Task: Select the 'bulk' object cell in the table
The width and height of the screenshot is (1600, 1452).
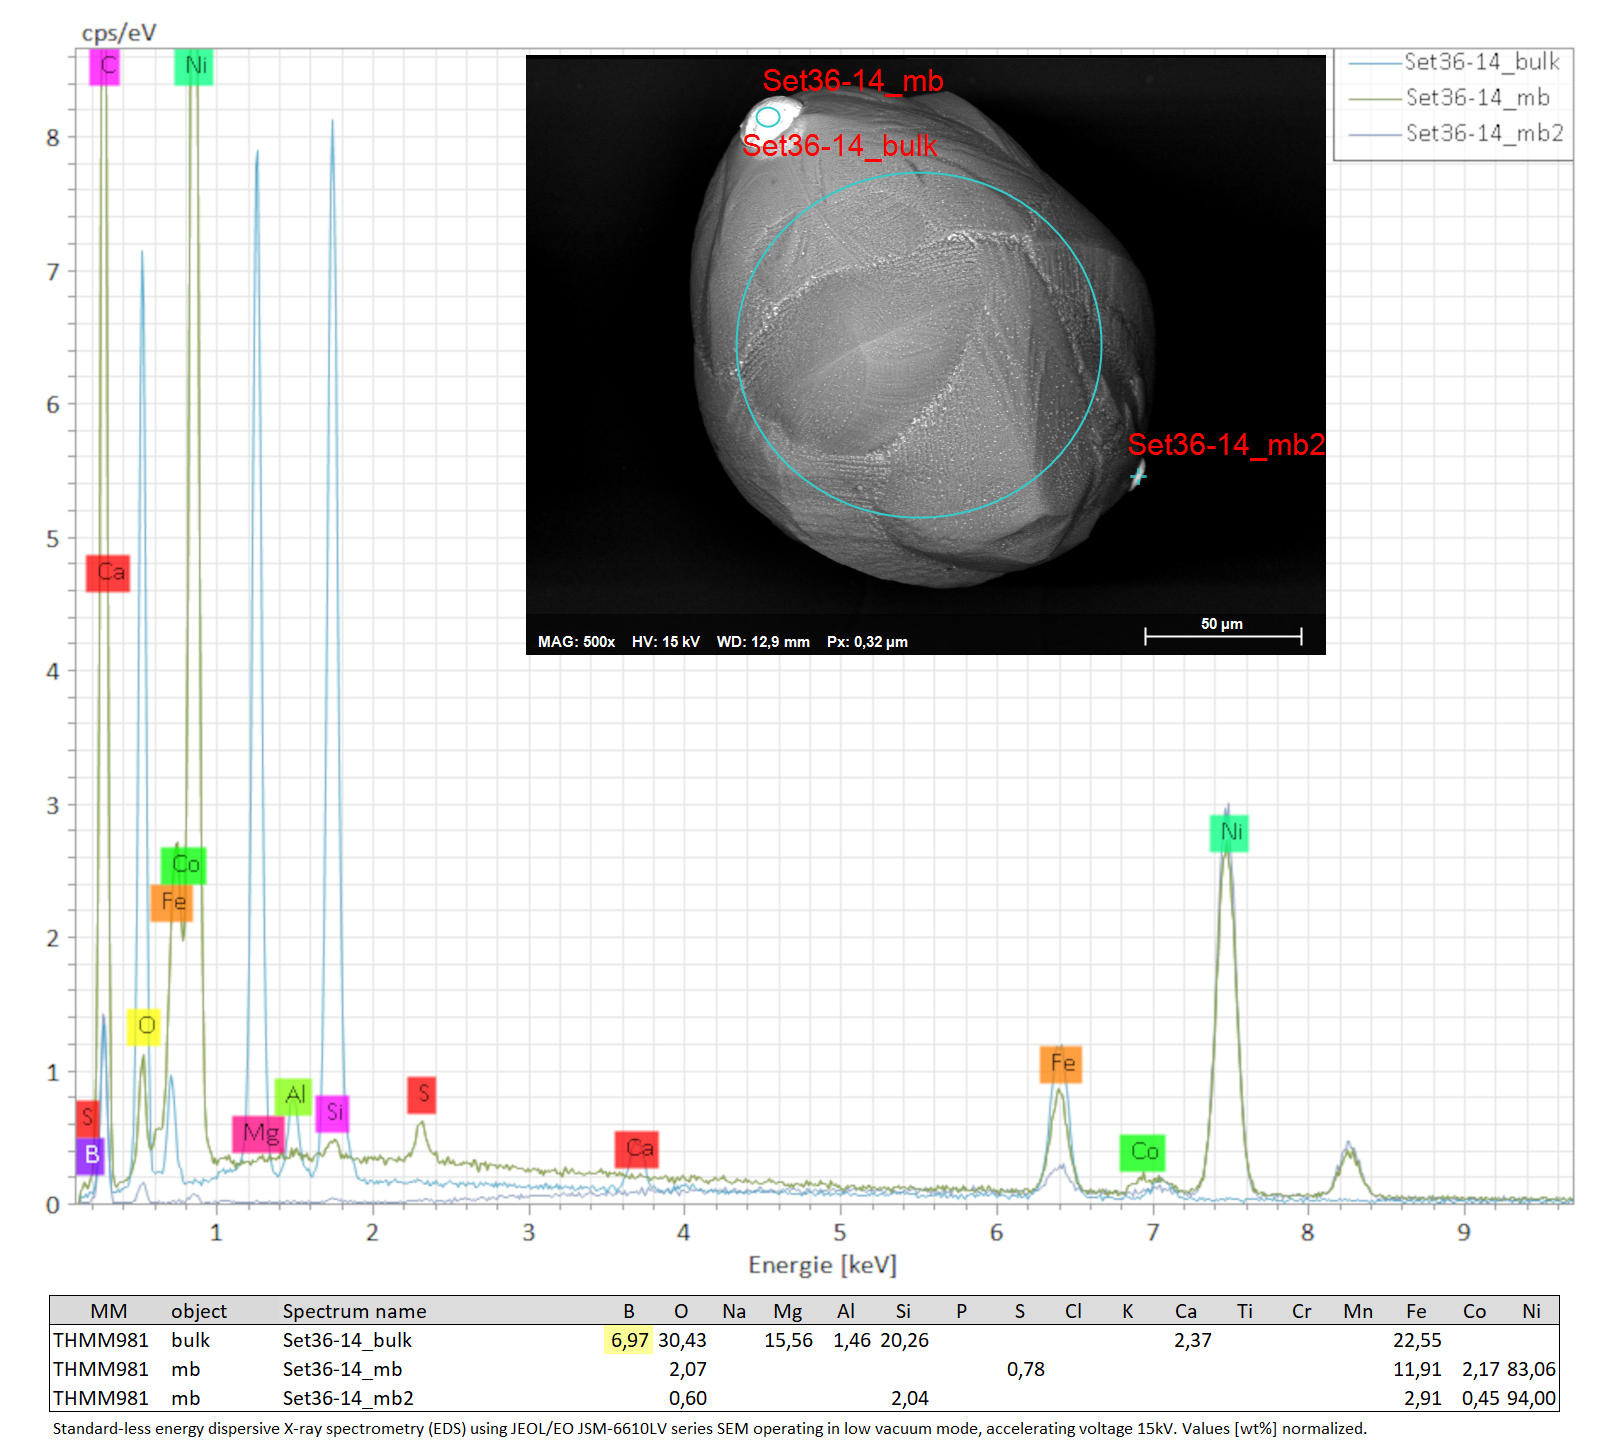Action: pyautogui.click(x=190, y=1340)
